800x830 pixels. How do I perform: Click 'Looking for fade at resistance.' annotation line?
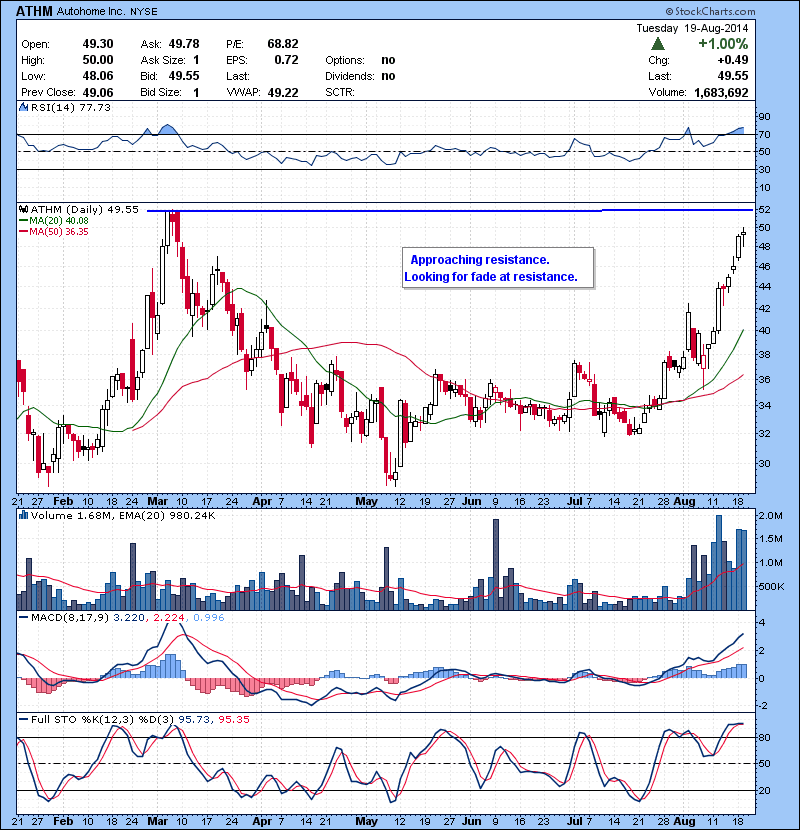coord(491,277)
